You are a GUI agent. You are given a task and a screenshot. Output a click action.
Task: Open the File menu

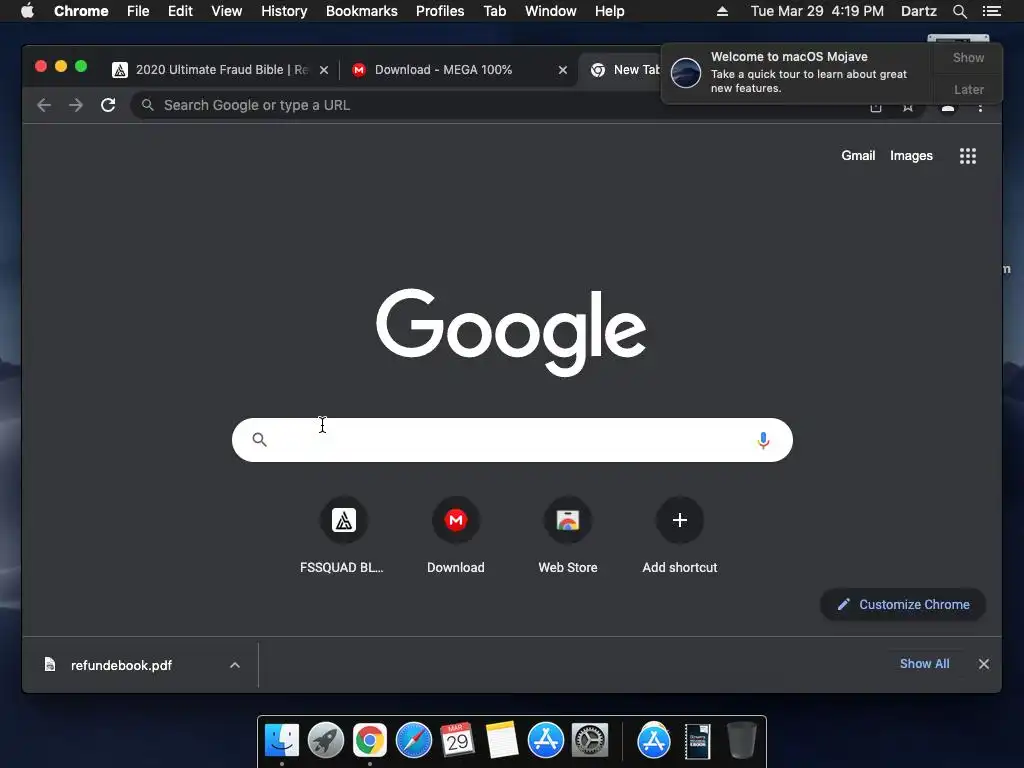[138, 11]
